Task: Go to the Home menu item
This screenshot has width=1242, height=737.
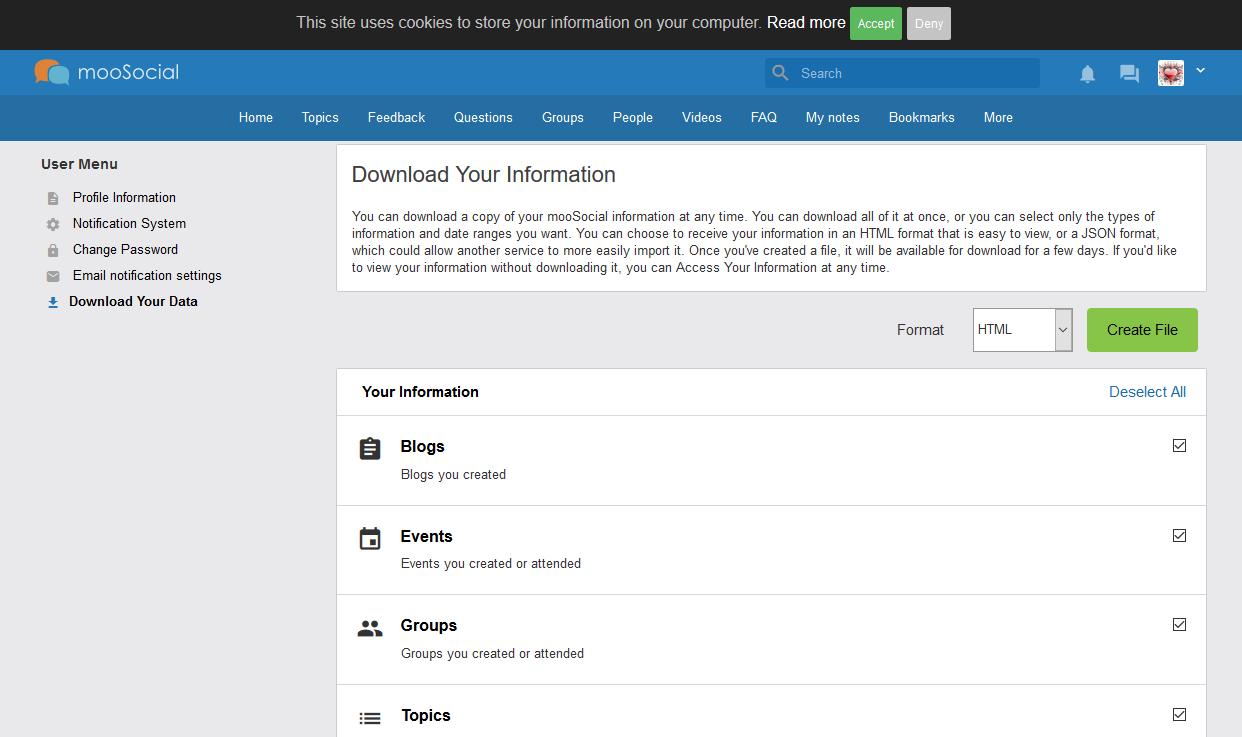Action: [x=256, y=118]
